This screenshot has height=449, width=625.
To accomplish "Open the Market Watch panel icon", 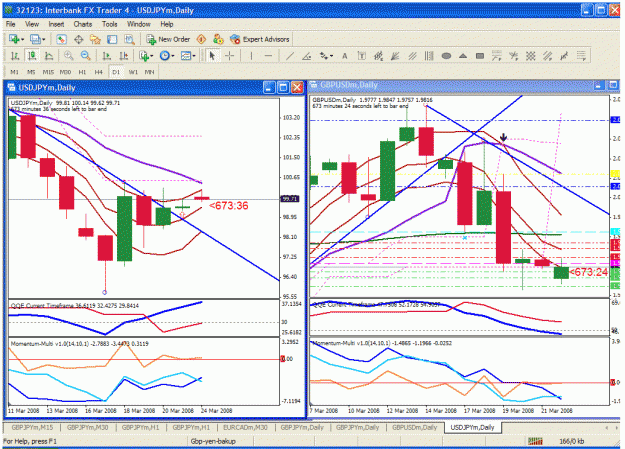I will click(61, 39).
